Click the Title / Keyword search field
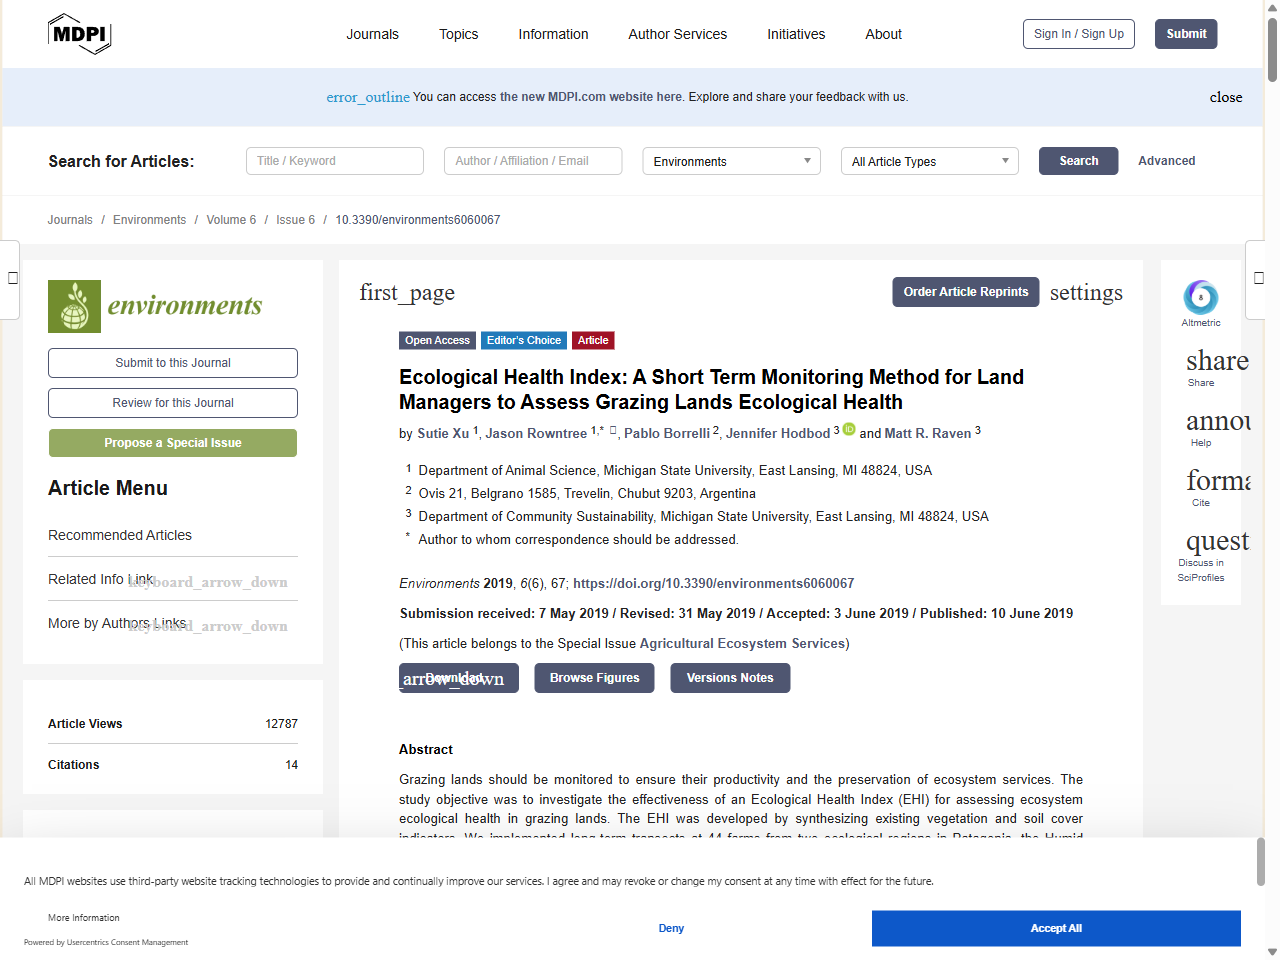The width and height of the screenshot is (1280, 960). pyautogui.click(x=335, y=161)
